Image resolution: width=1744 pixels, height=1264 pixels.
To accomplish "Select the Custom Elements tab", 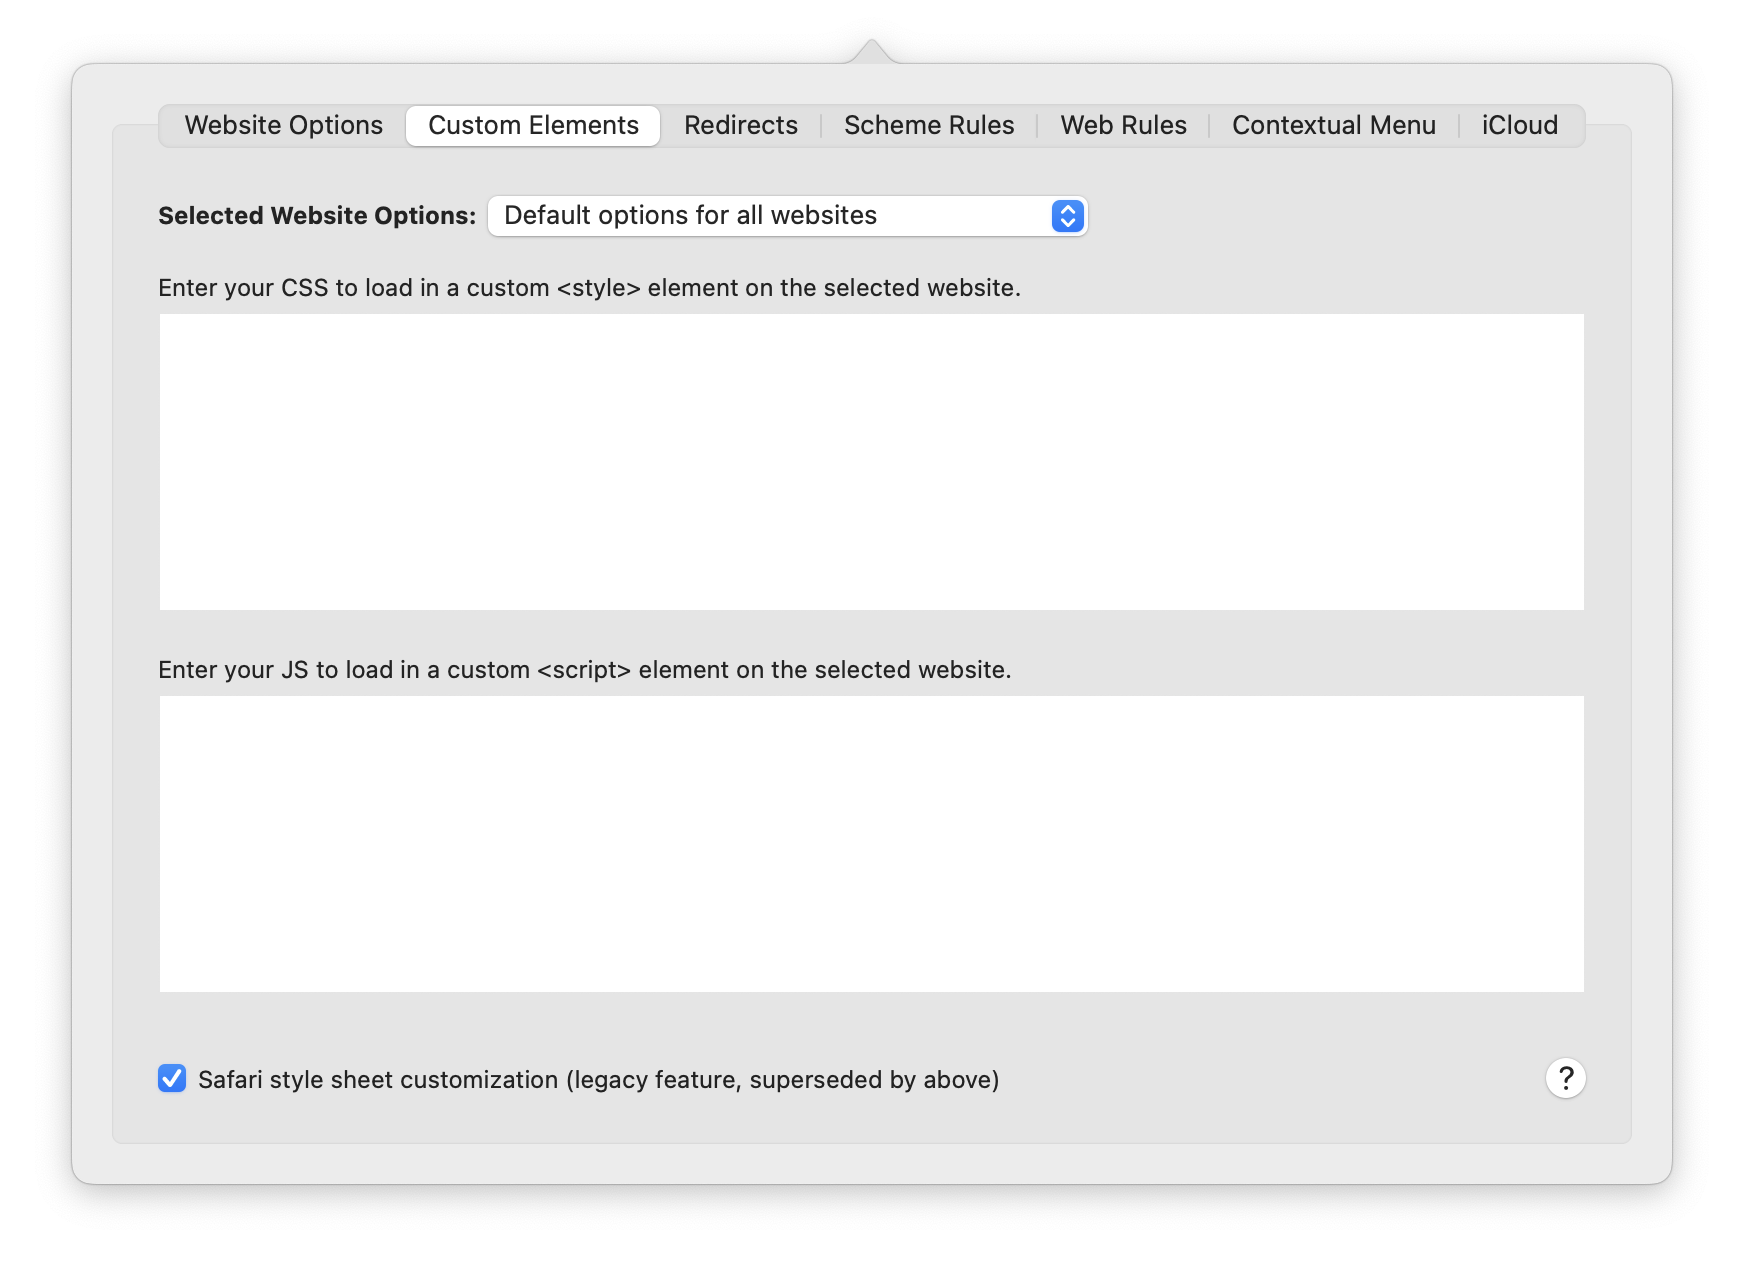I will pyautogui.click(x=533, y=126).
